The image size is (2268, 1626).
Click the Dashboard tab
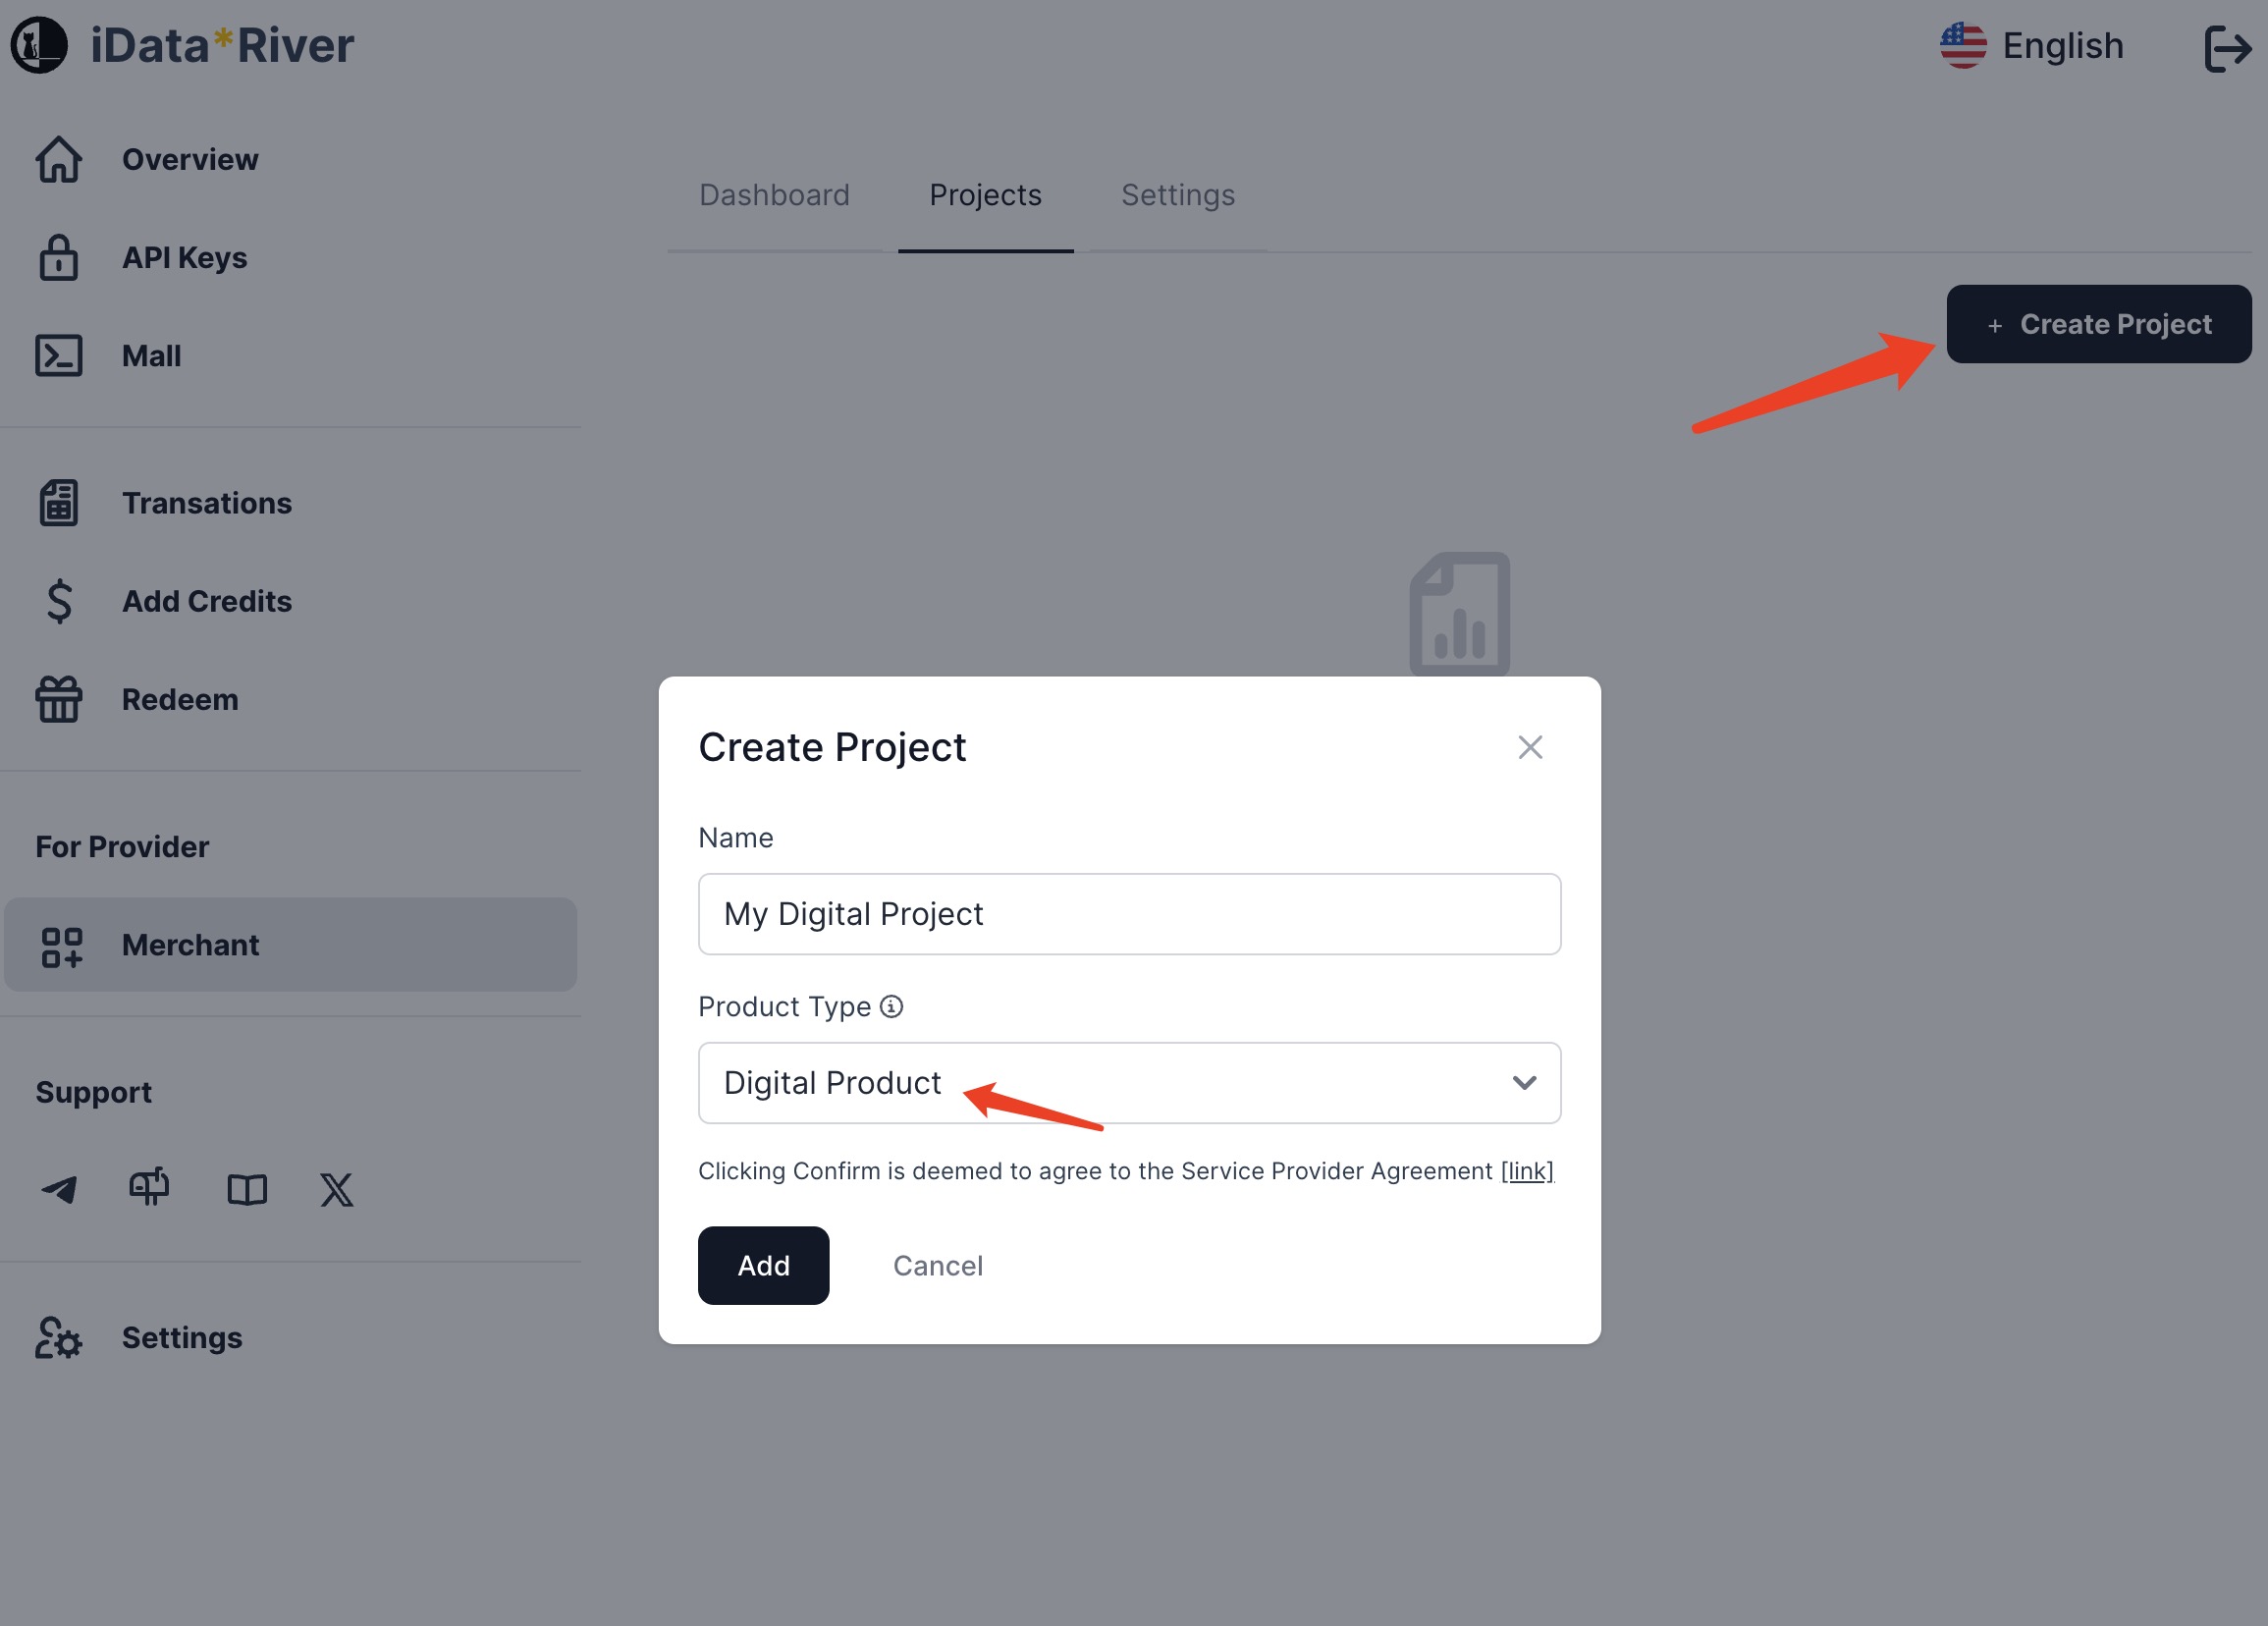(x=775, y=195)
